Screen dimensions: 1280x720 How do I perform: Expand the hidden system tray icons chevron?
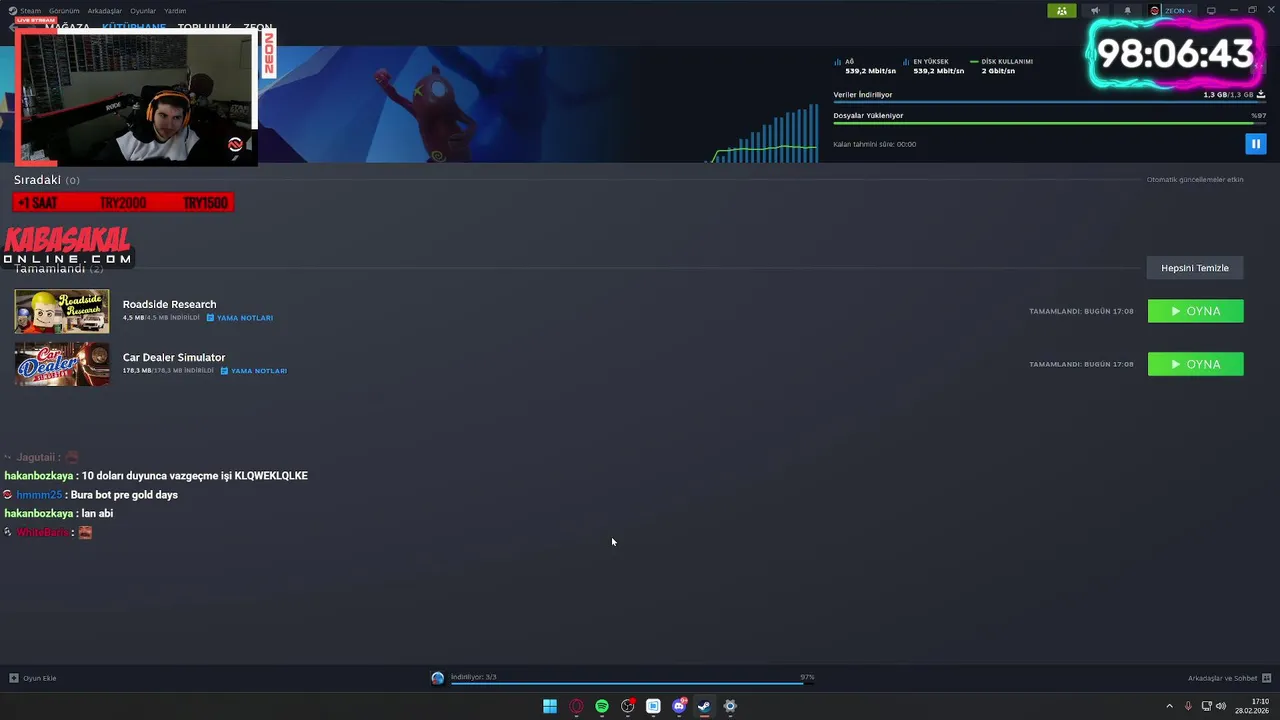coord(1169,706)
